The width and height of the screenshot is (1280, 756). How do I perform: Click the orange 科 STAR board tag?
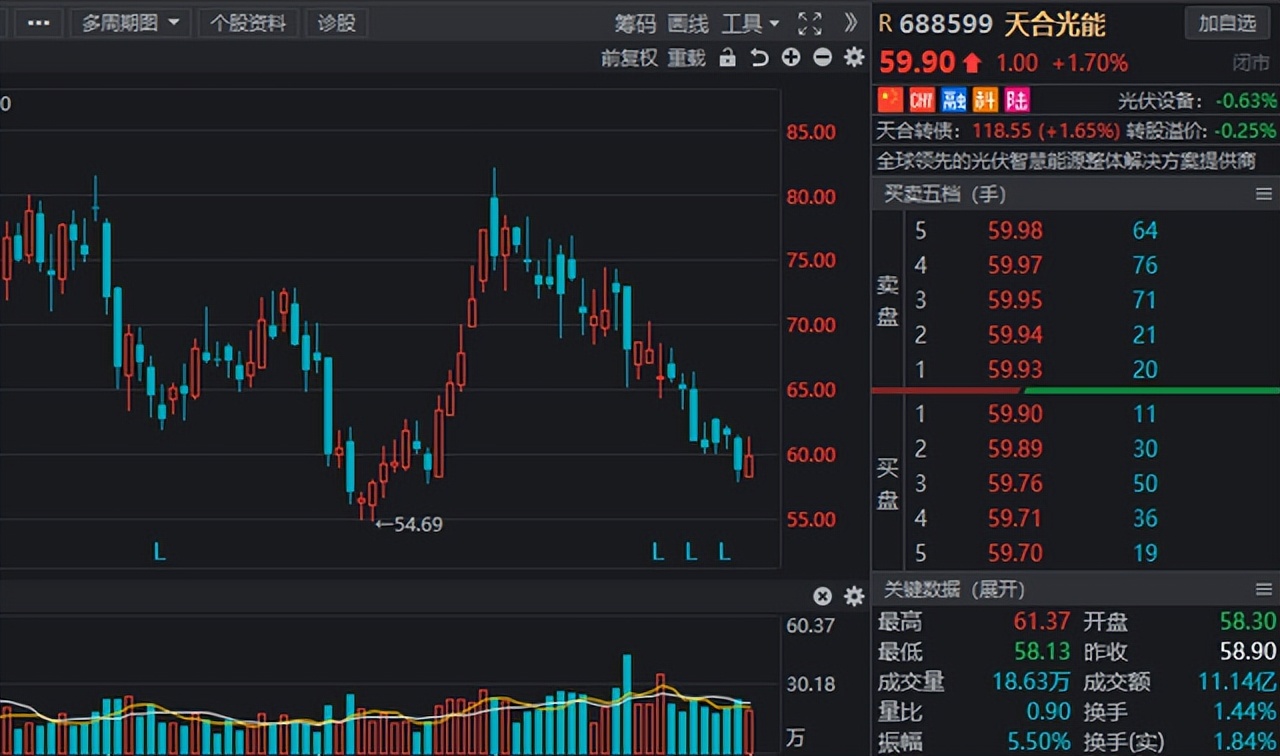coord(986,99)
